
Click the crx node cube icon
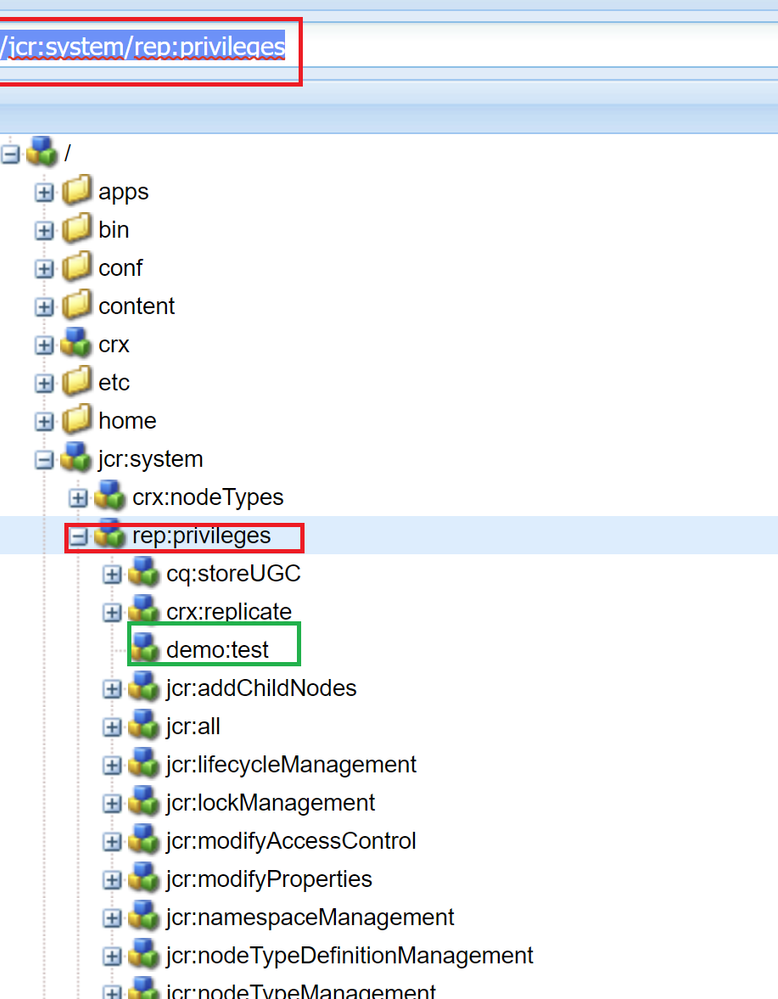(x=76, y=345)
